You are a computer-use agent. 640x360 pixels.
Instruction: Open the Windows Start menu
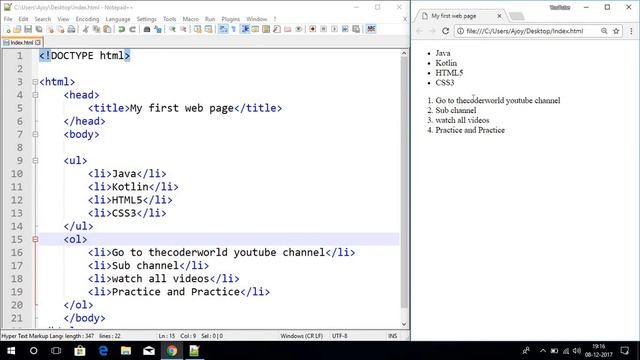11,351
